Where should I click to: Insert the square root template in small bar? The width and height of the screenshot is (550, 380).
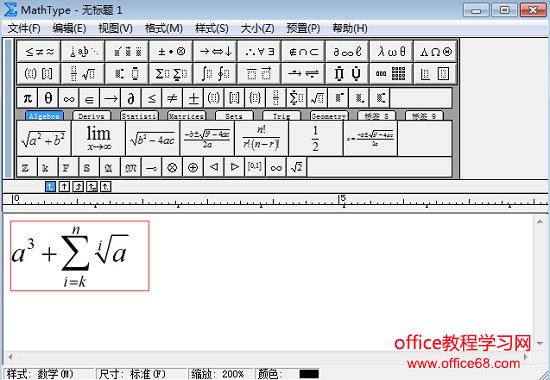[317, 98]
